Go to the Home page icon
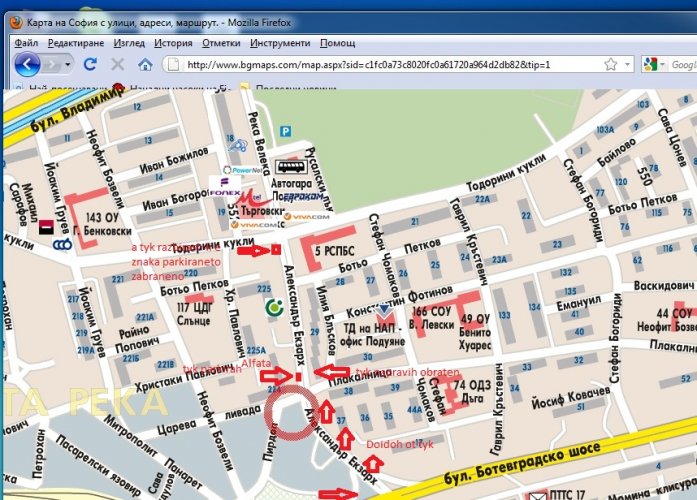This screenshot has width=697, height=500. pos(145,64)
